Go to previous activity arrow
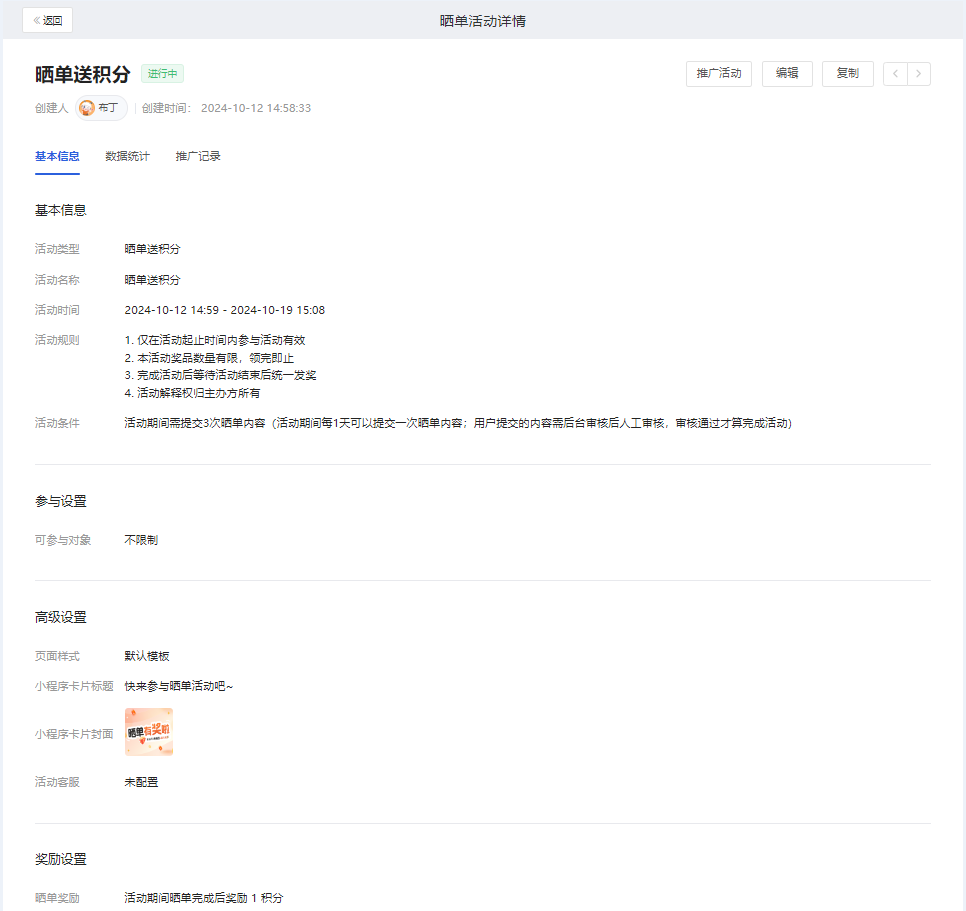Screen dimensions: 966x911 (895, 73)
